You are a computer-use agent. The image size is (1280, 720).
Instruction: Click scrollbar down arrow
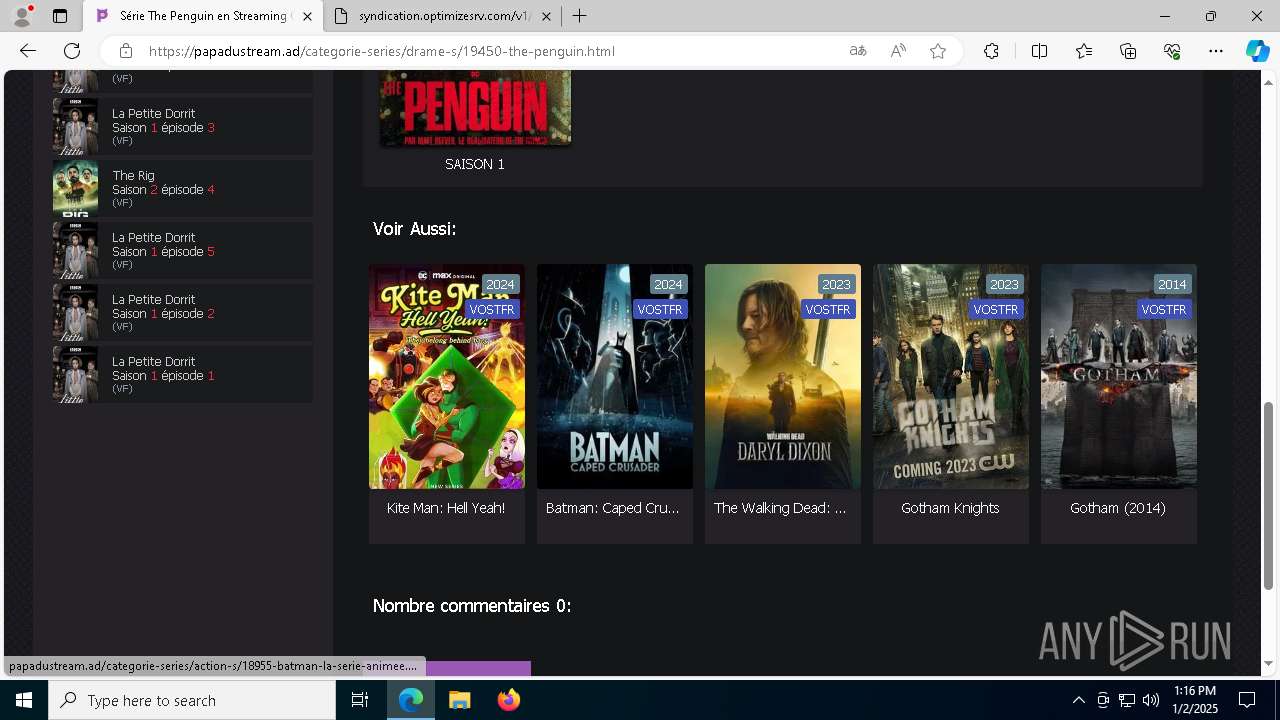click(1269, 664)
